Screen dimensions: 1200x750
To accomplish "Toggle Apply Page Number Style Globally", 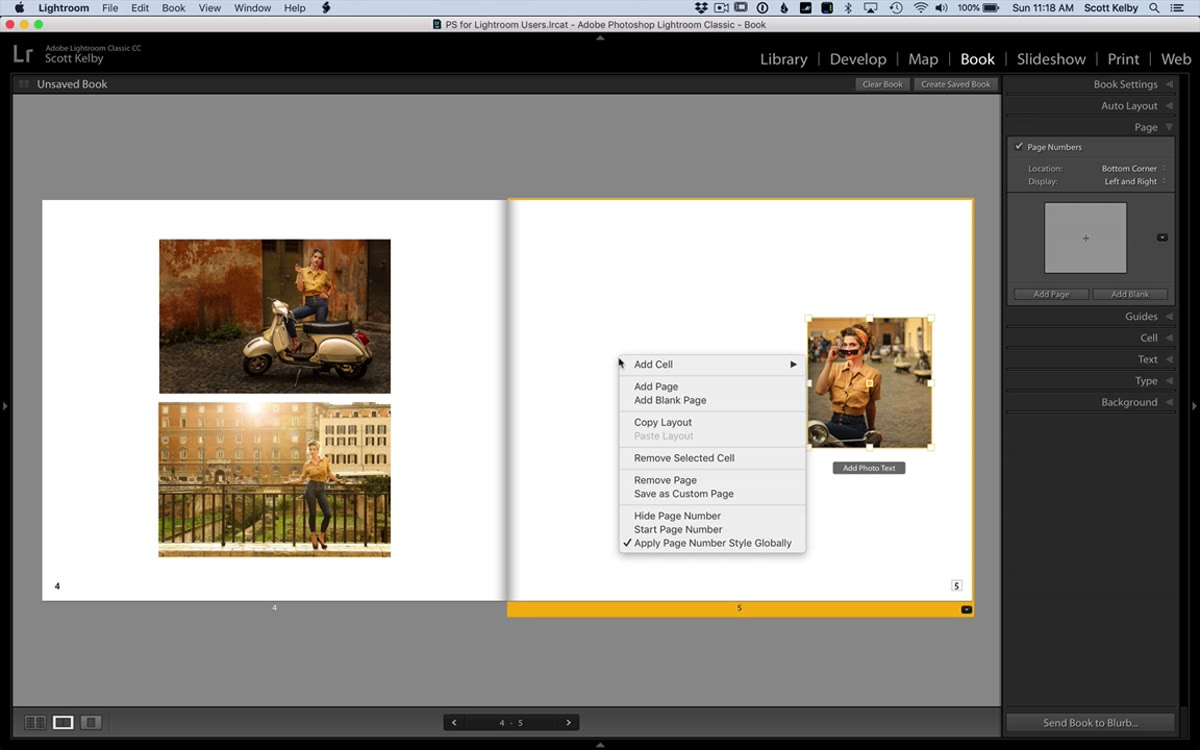I will coord(712,543).
